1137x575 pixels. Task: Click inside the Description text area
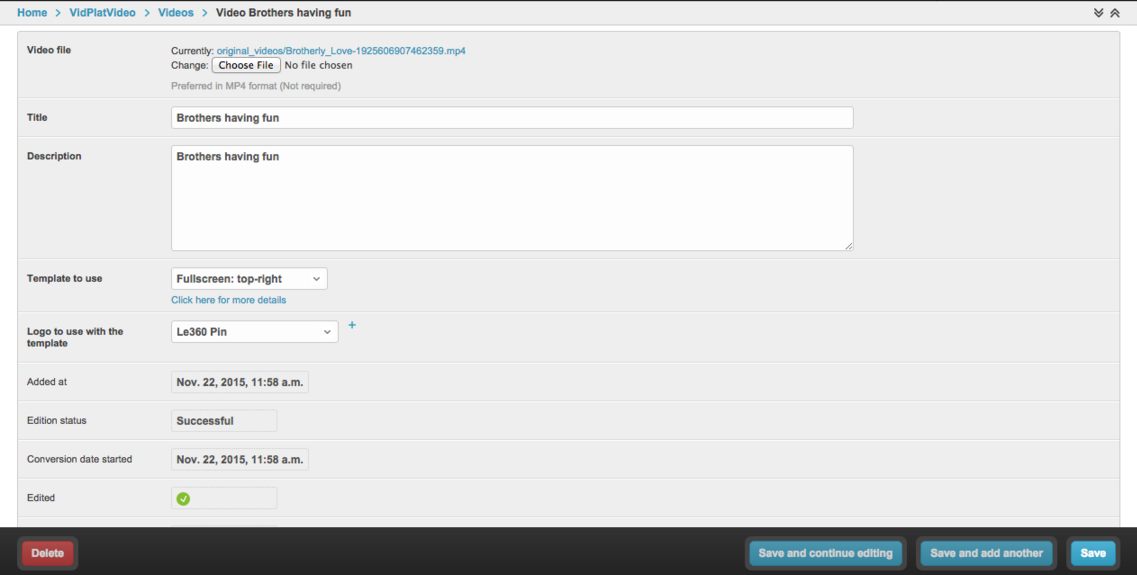[x=511, y=200]
